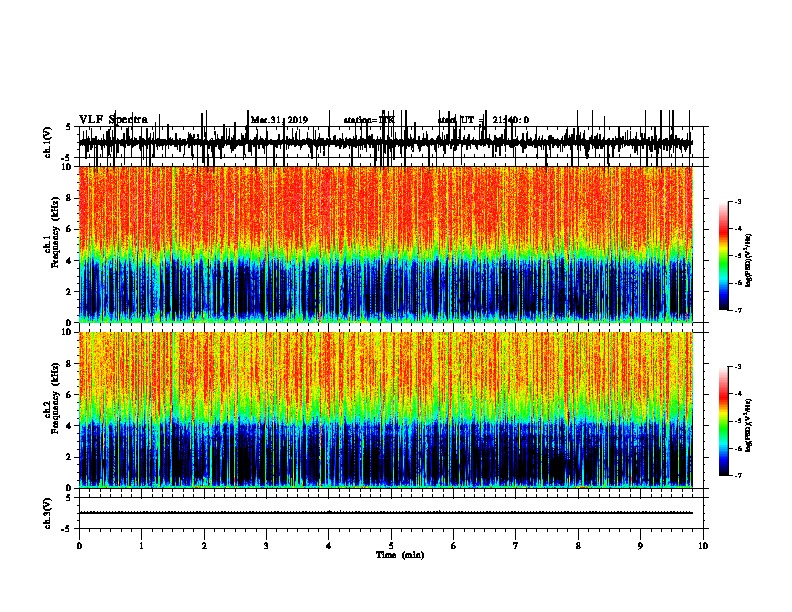Click the "8" kHz tick of ch.2 spectrogram
This screenshot has height=612, width=792.
pos(70,364)
